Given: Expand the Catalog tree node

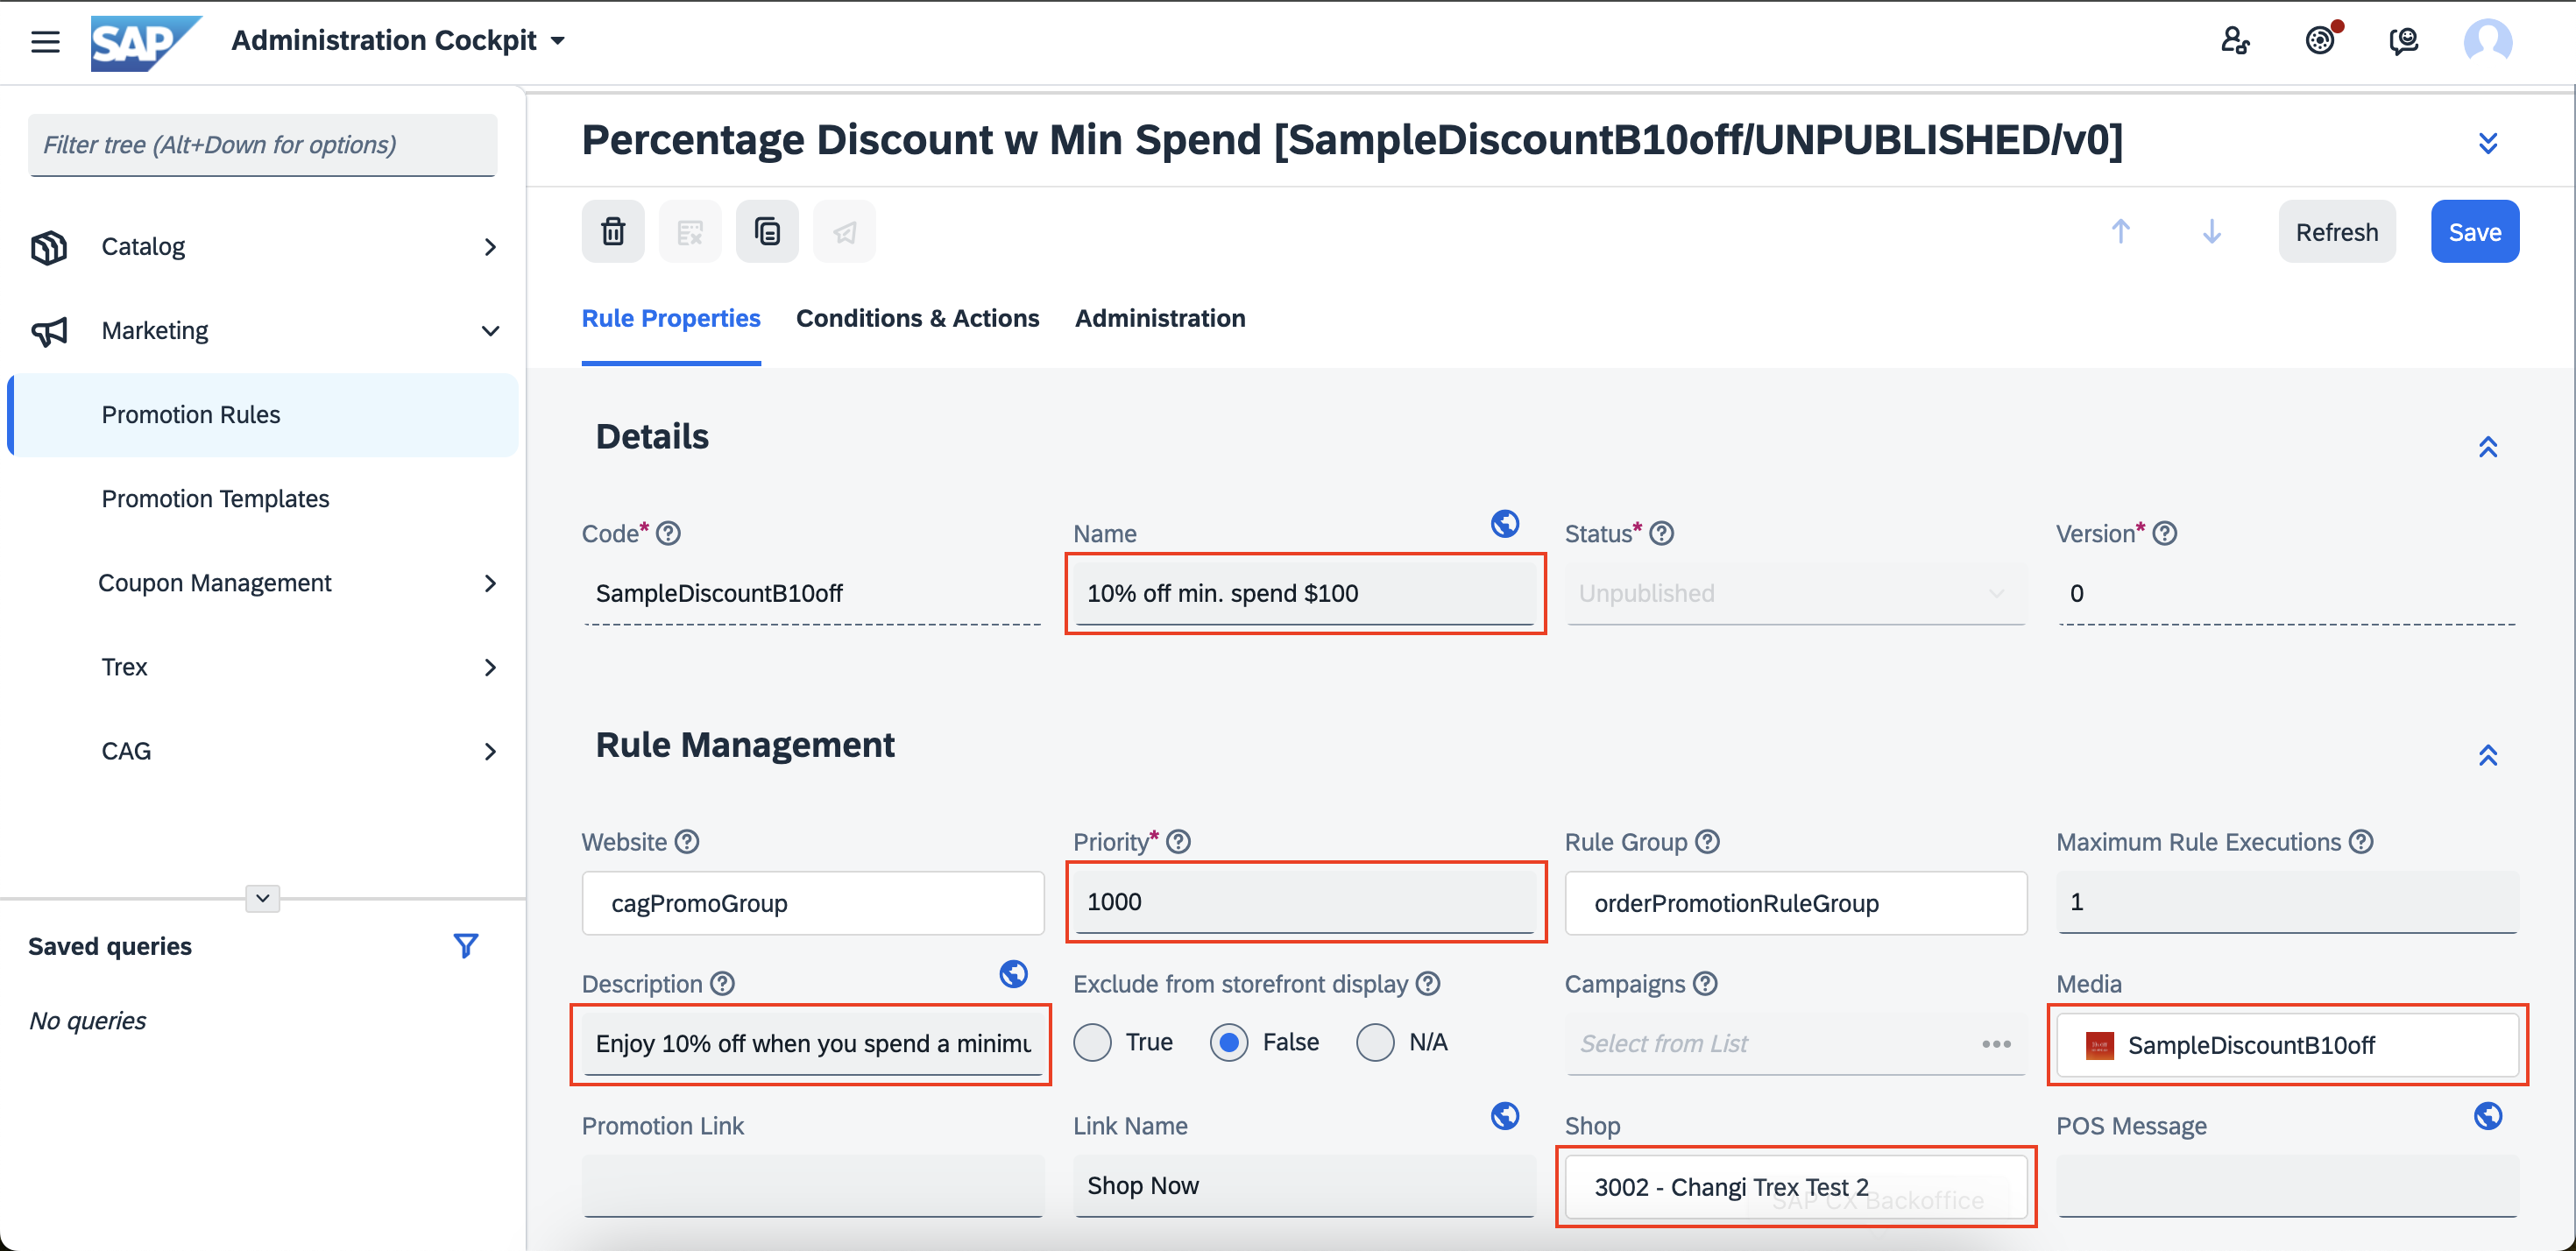Looking at the screenshot, I should click(490, 247).
